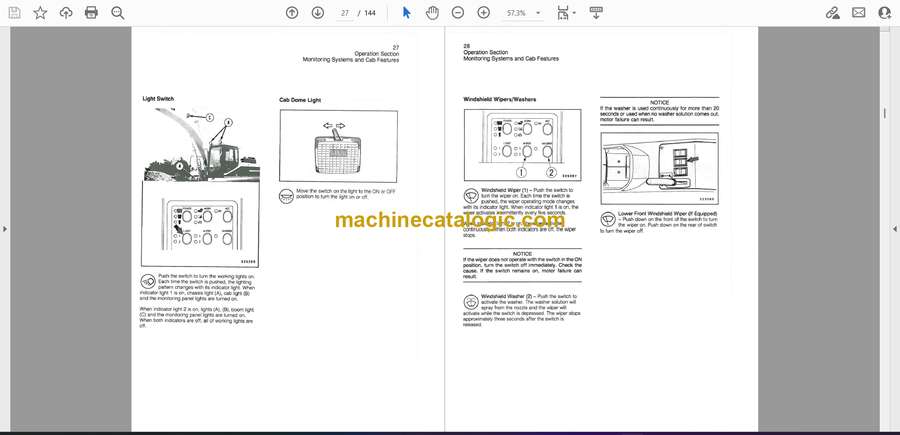
Task: Open the Find text search tool
Action: click(x=118, y=13)
